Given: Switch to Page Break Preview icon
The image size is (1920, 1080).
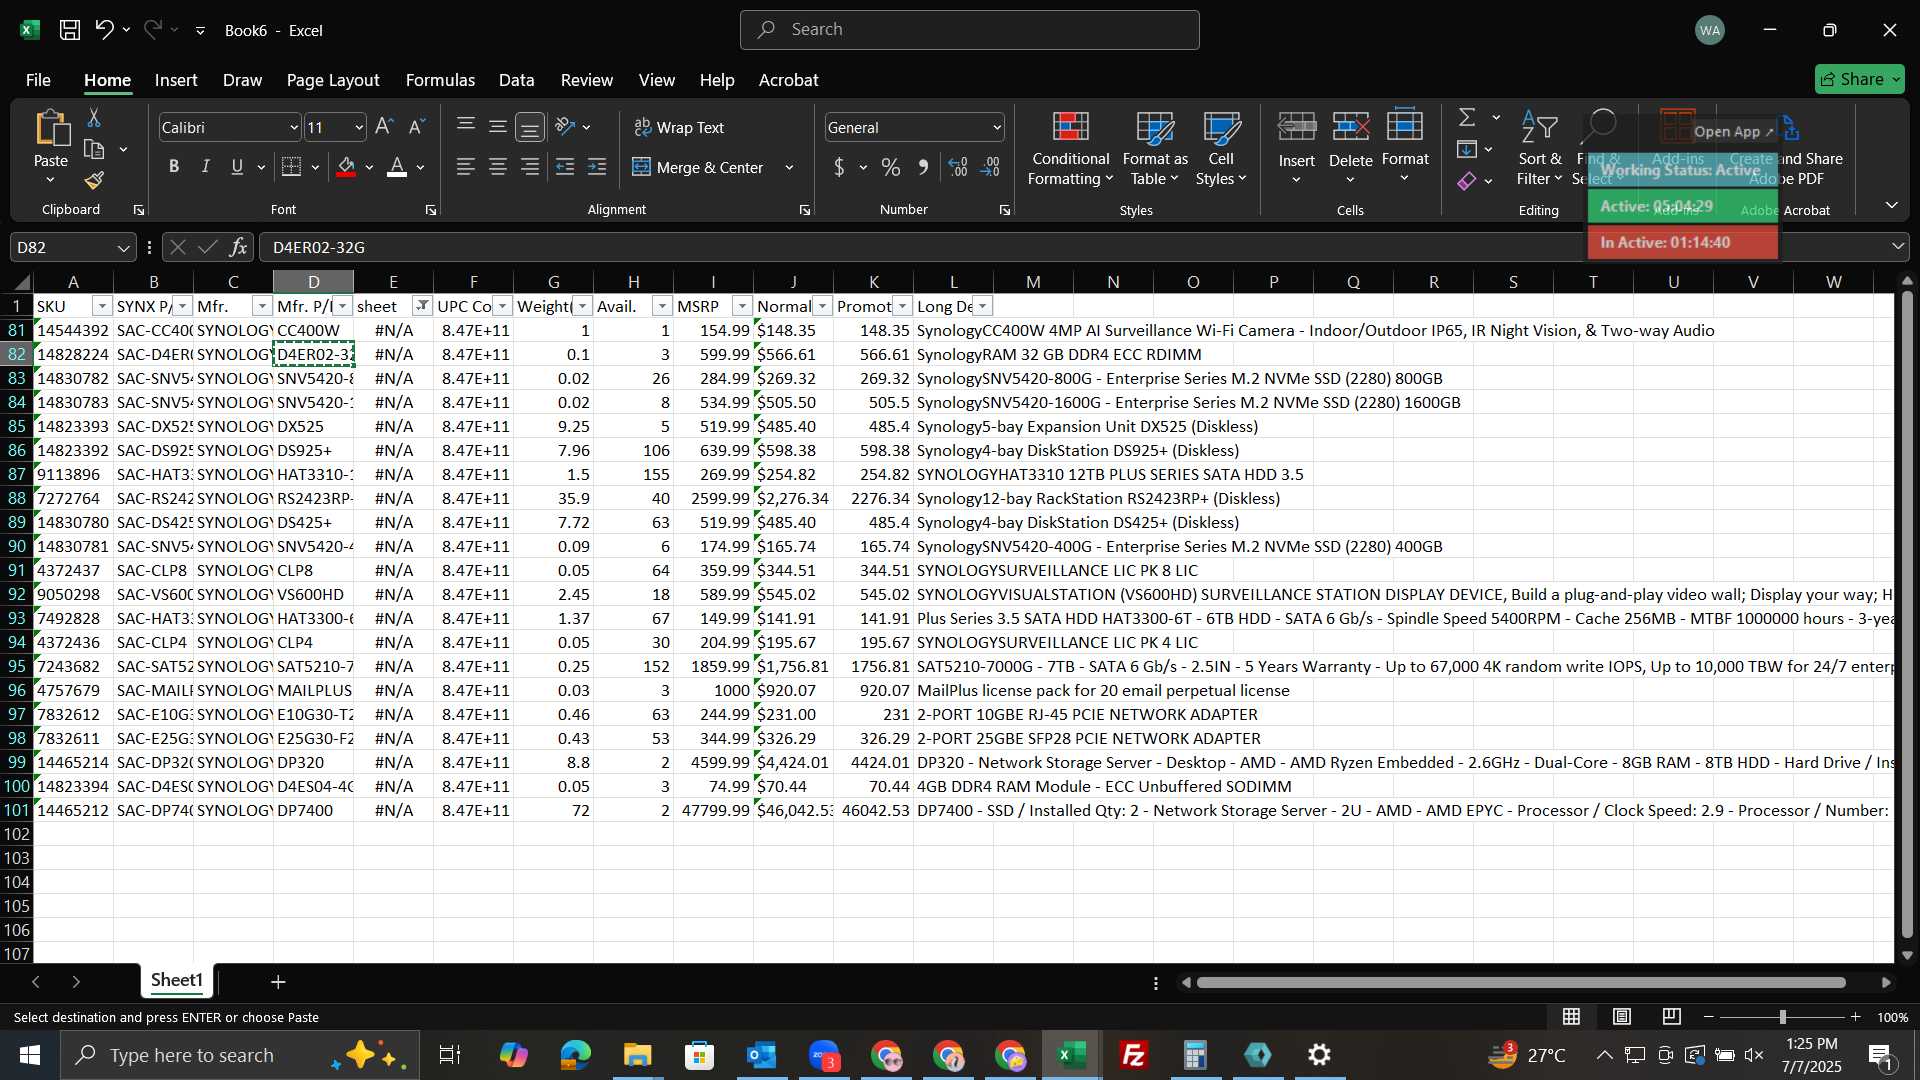Looking at the screenshot, I should tap(1672, 1017).
